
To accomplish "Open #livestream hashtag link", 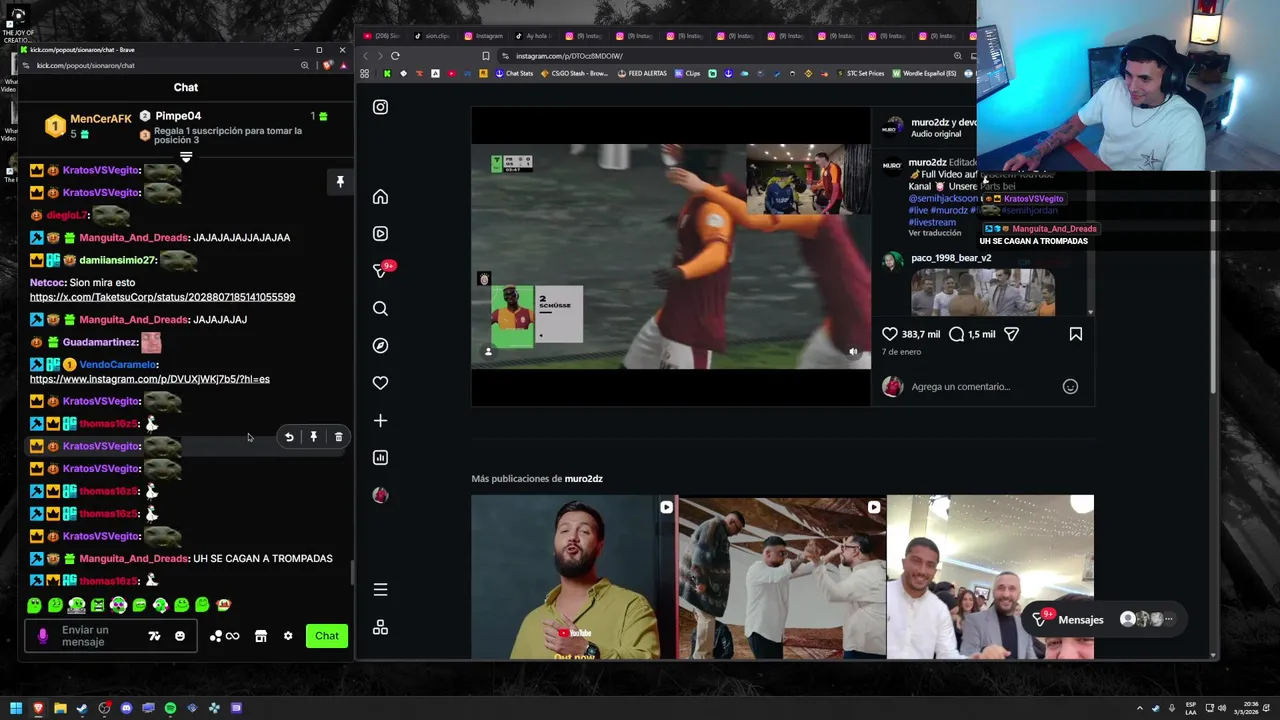I will pyautogui.click(x=932, y=222).
